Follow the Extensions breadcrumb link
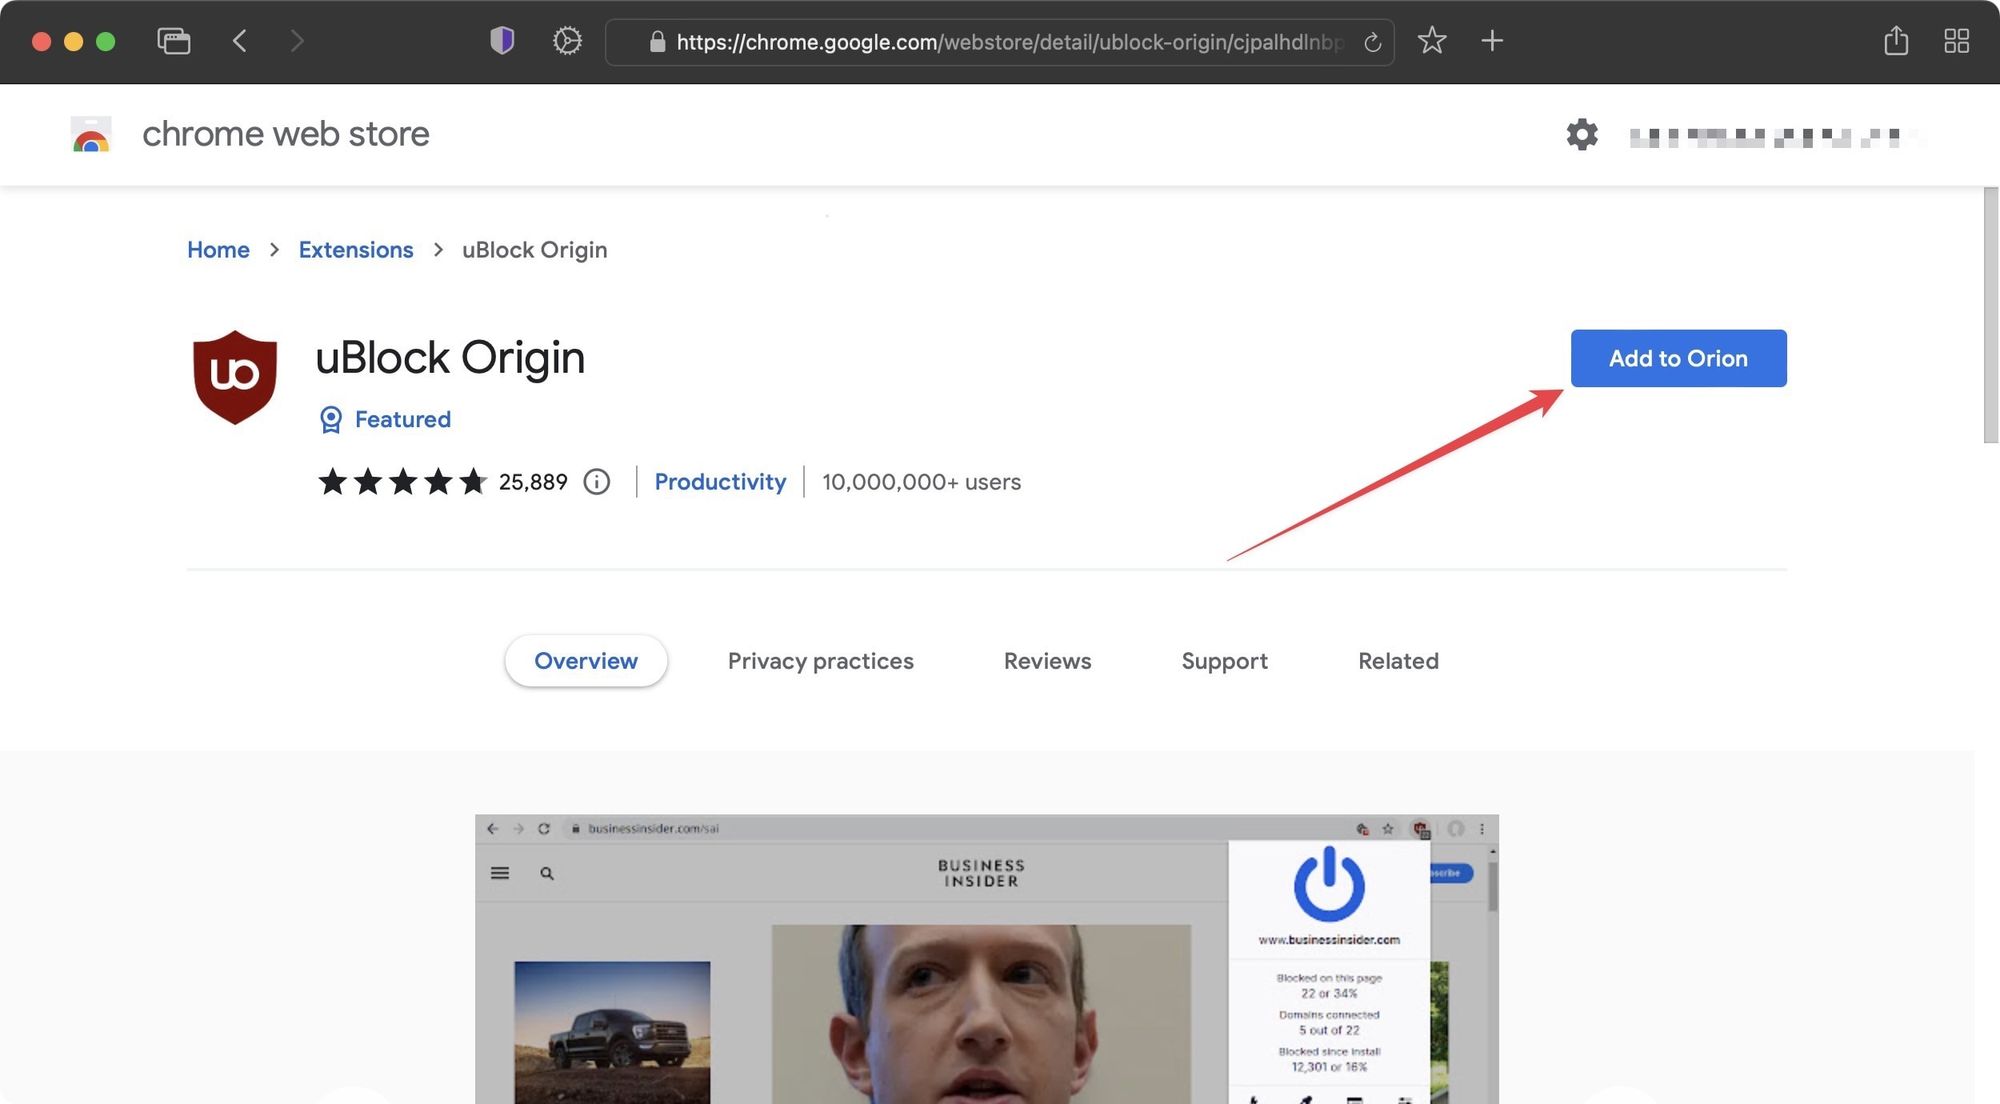 point(355,250)
